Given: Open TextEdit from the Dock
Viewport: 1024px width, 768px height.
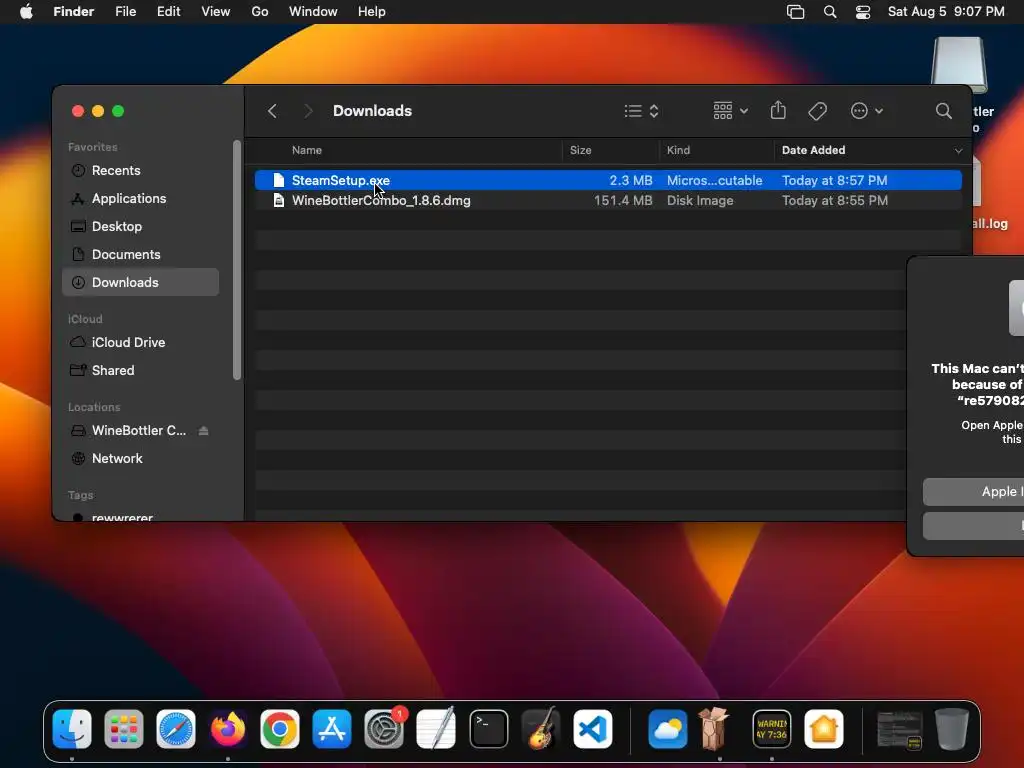Looking at the screenshot, I should point(436,729).
